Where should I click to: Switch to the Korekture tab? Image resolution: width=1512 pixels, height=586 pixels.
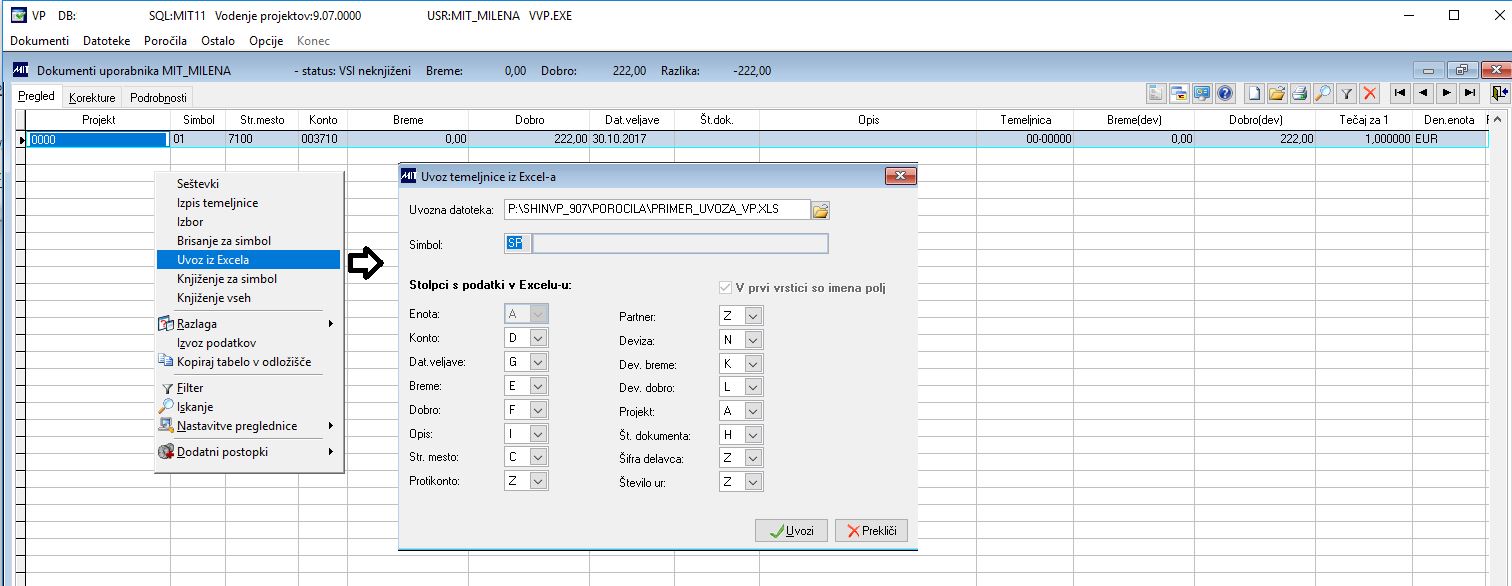(92, 97)
